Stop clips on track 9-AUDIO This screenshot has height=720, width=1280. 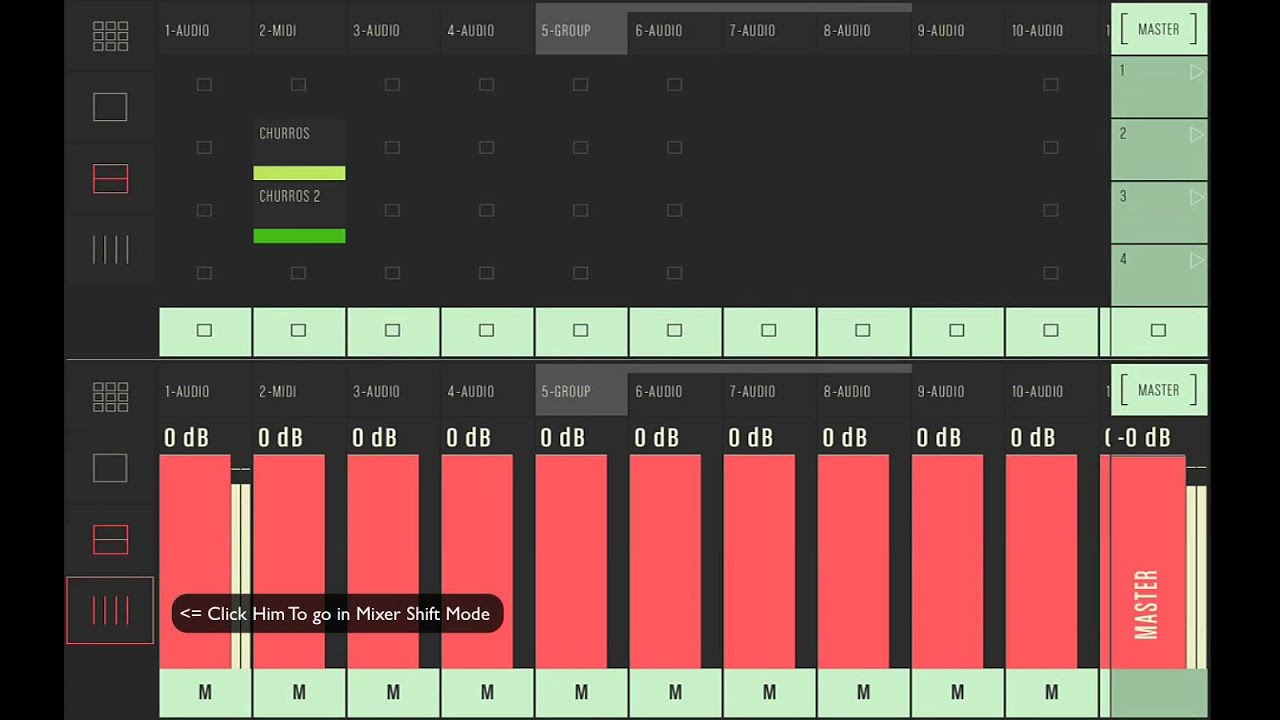click(957, 331)
